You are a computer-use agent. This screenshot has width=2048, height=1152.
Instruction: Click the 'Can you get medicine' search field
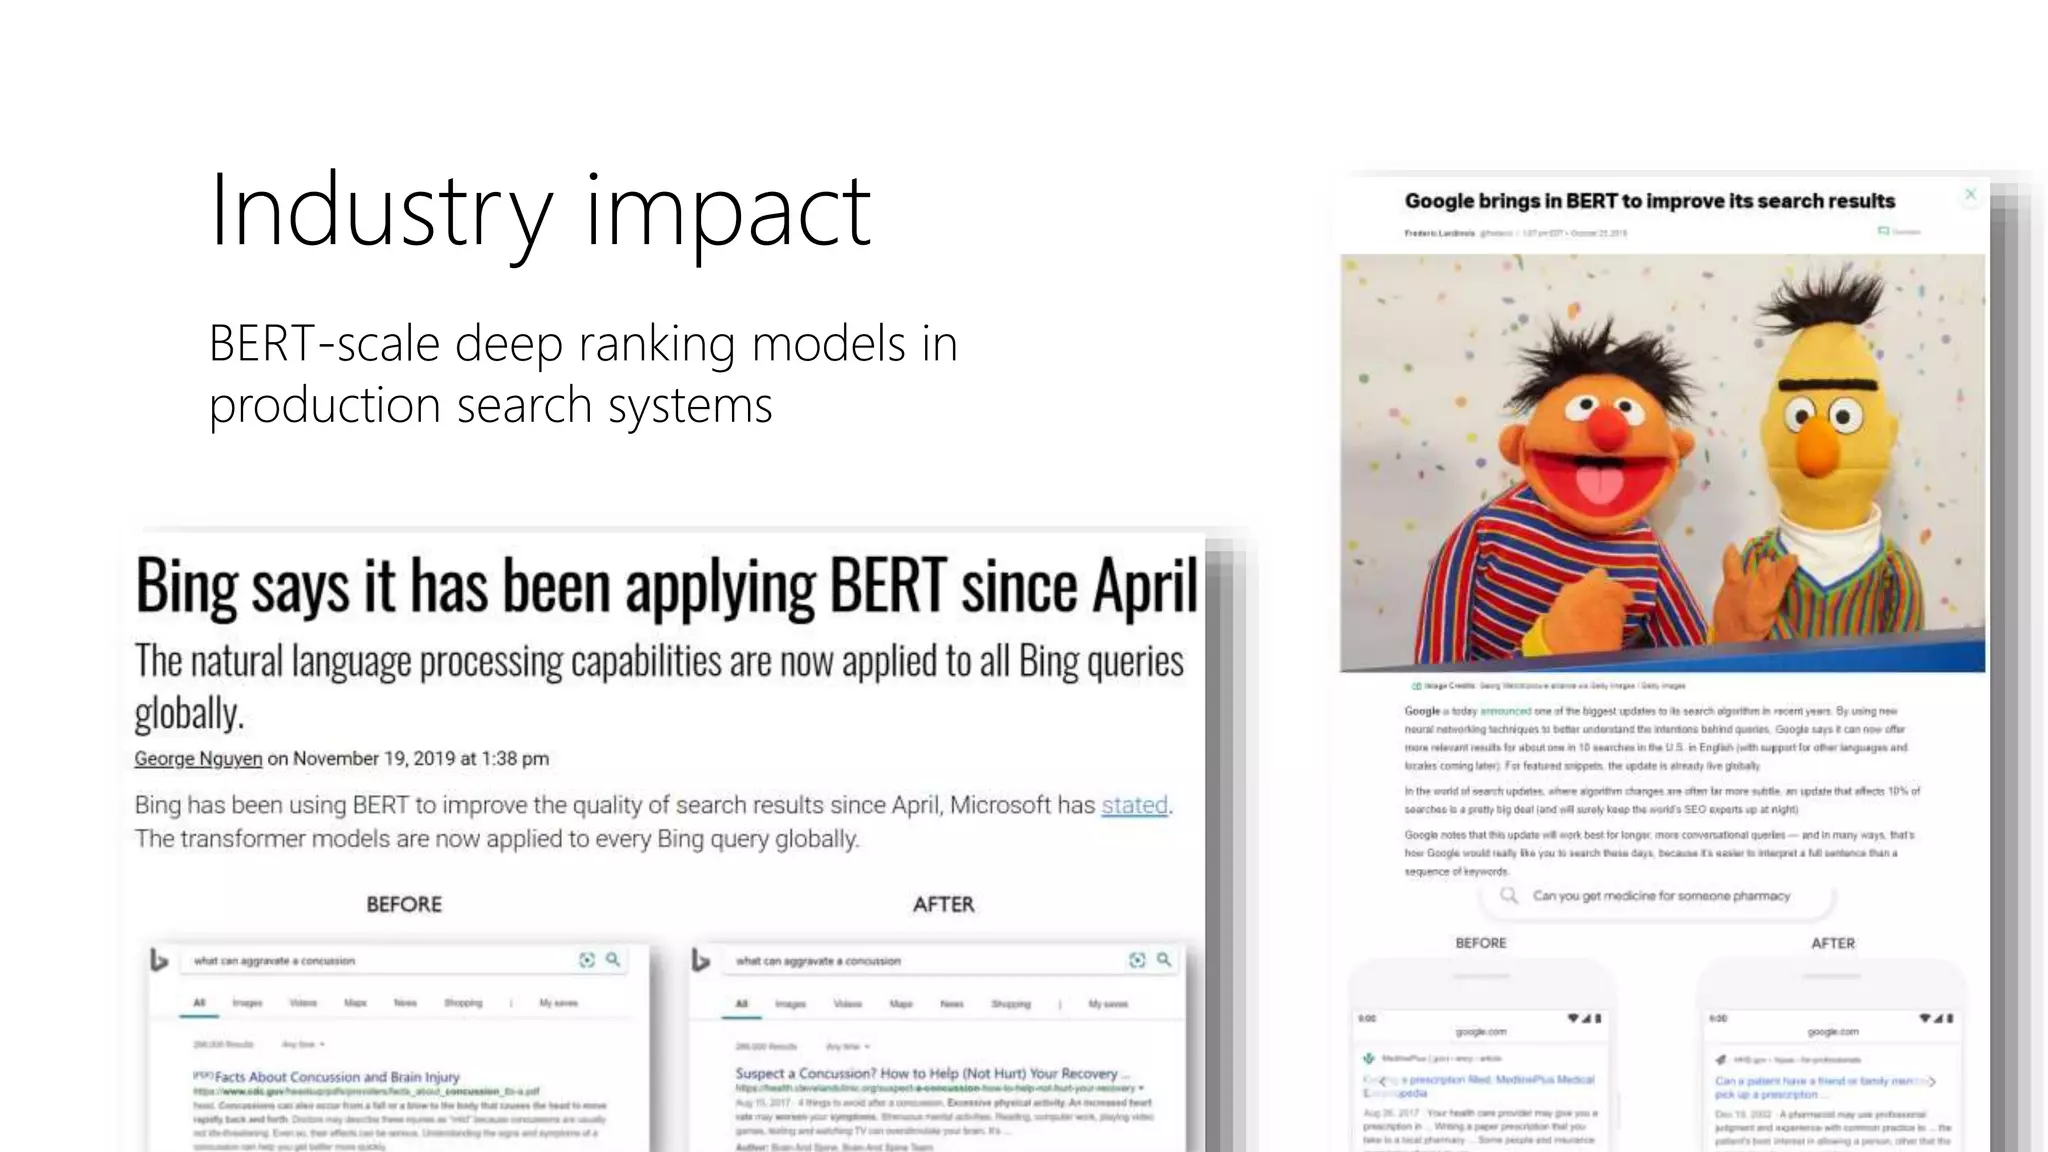pos(1660,896)
